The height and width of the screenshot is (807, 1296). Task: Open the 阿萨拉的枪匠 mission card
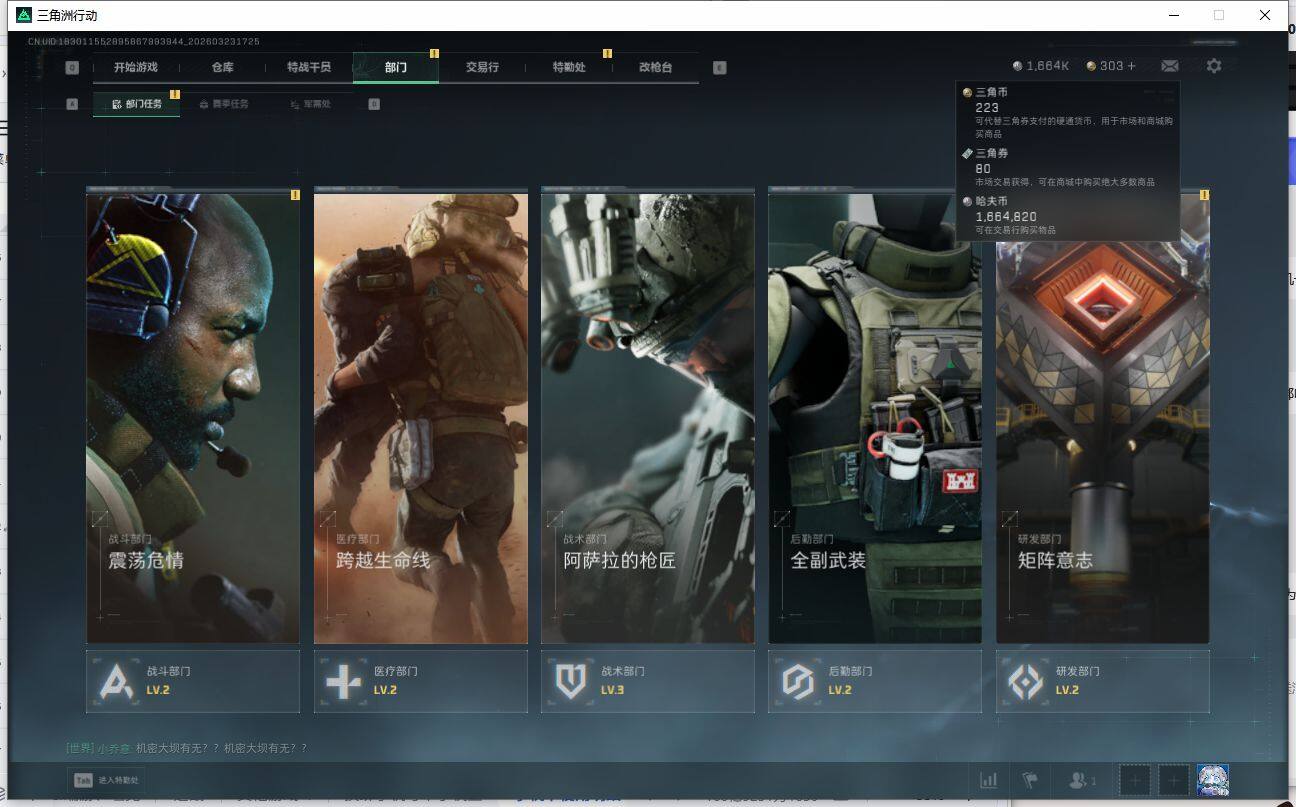[648, 418]
